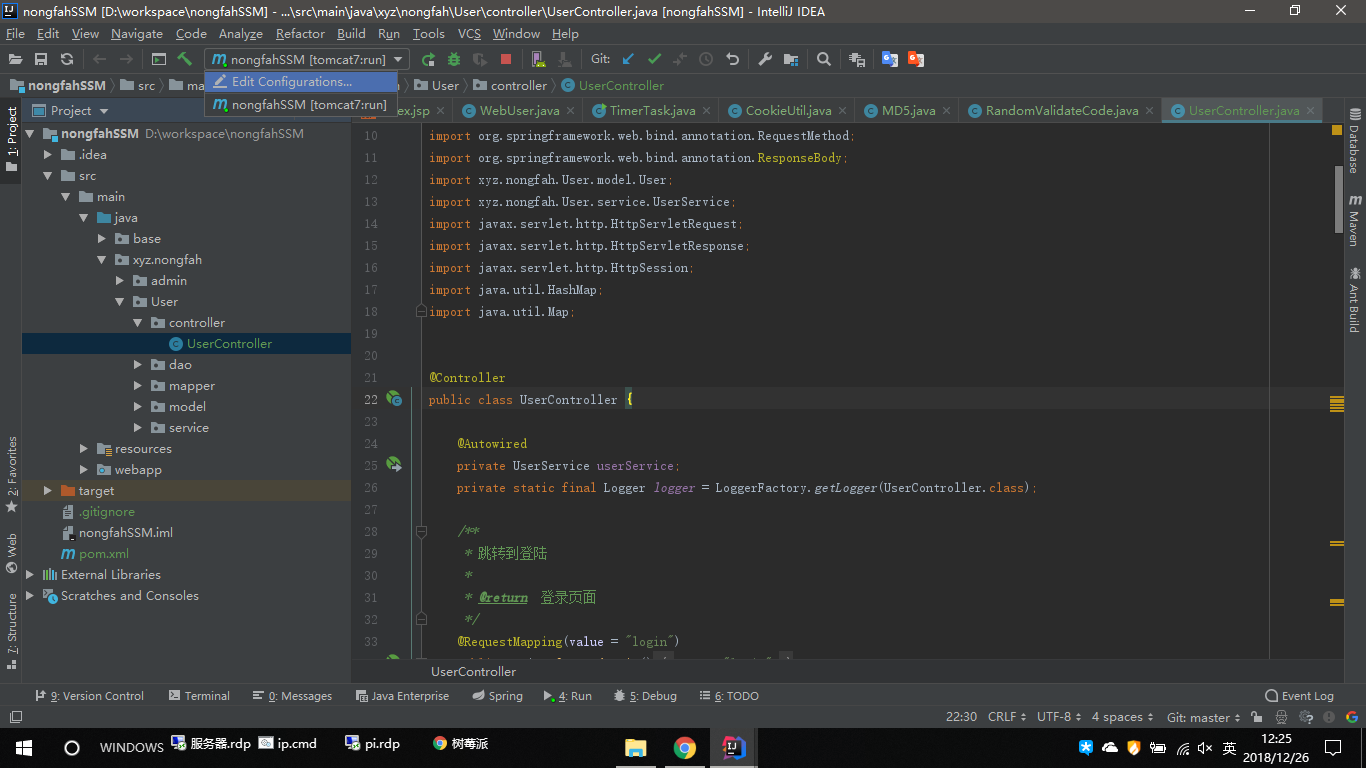The image size is (1366, 768).
Task: Switch to the MD5.java tab
Action: coord(908,110)
